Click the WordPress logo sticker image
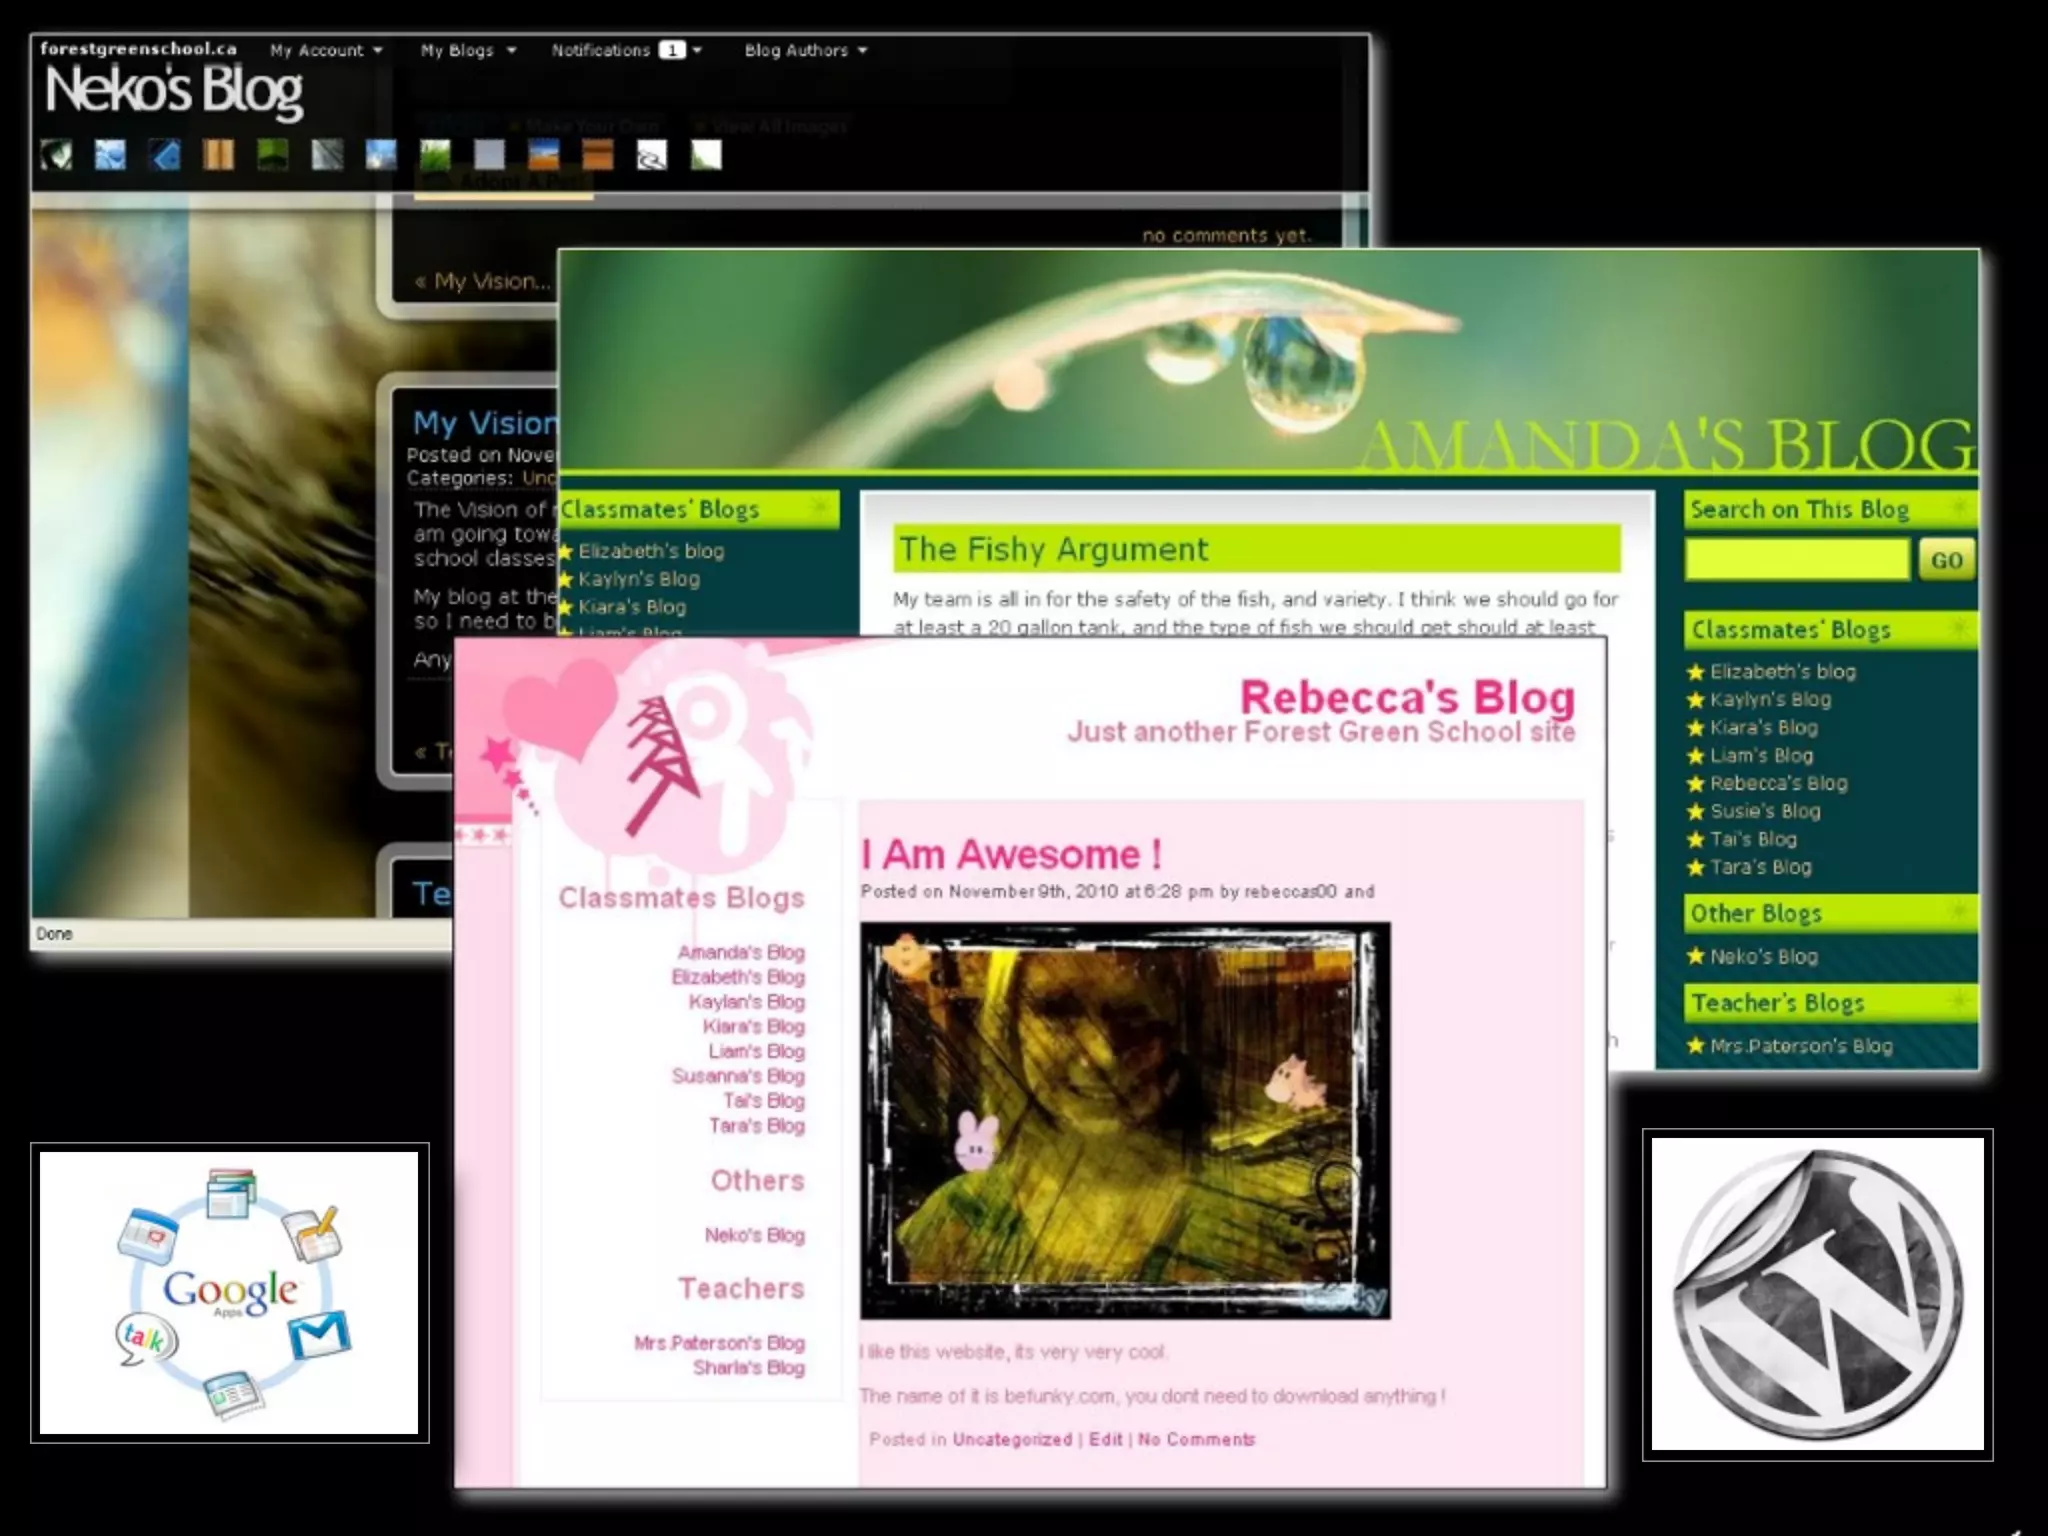2048x1536 pixels. click(x=1817, y=1294)
